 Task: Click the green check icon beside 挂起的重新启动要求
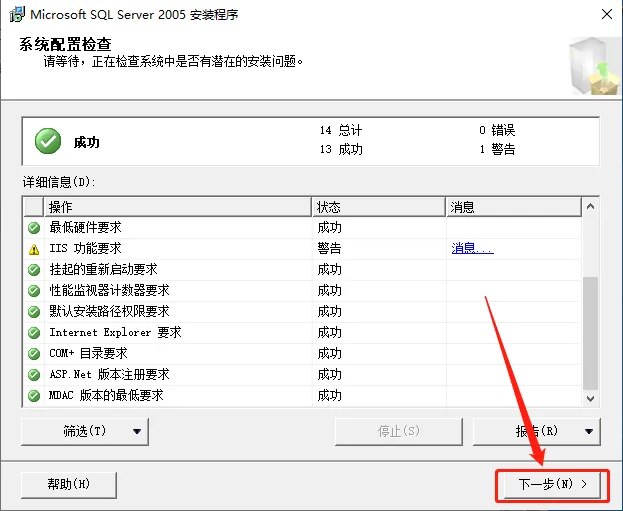coord(34,270)
